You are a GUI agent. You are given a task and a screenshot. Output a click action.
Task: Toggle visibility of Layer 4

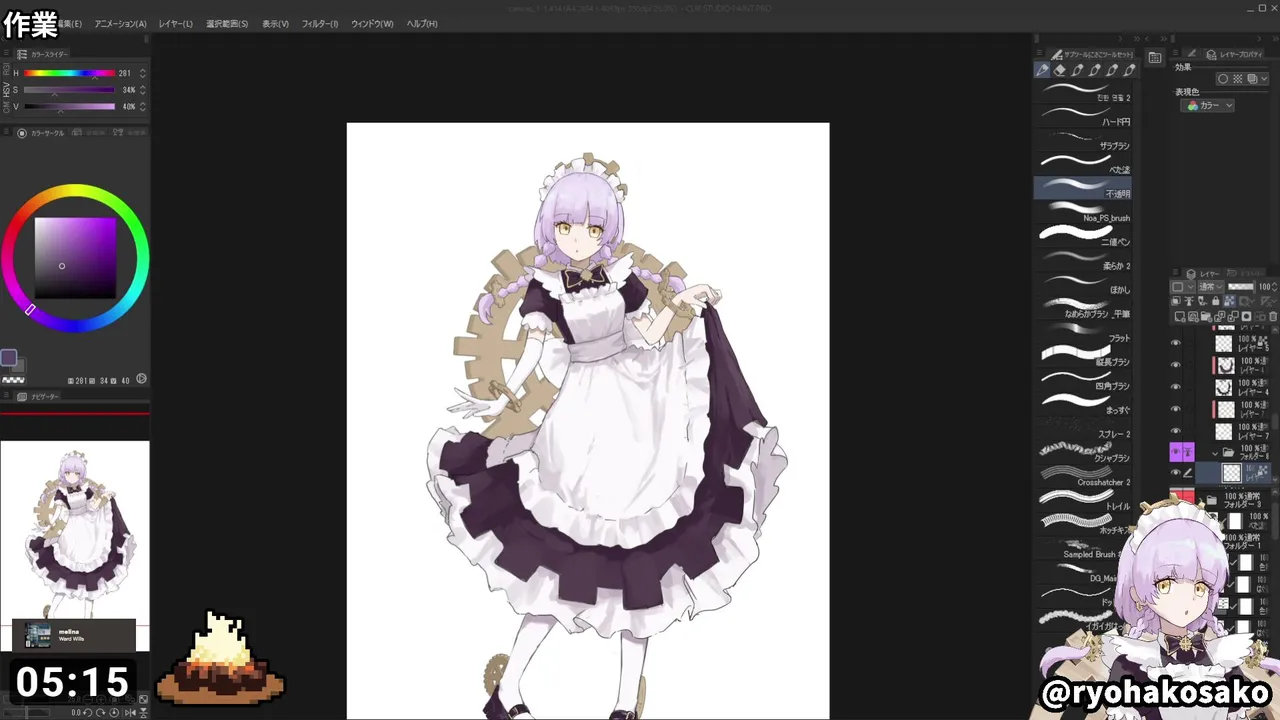click(x=1175, y=387)
